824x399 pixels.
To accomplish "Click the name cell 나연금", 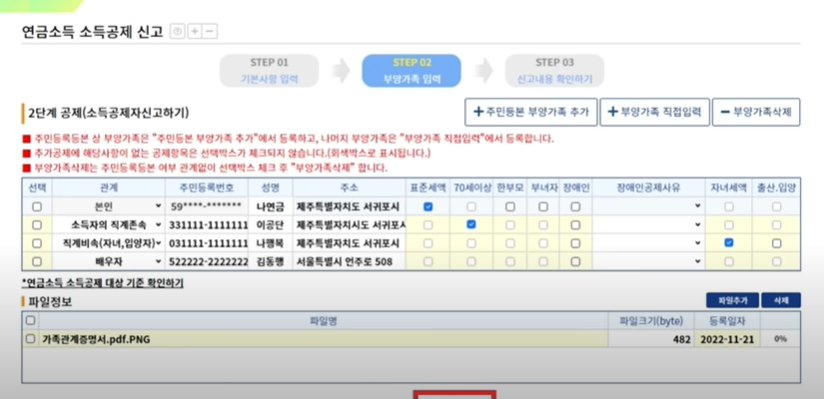I will pyautogui.click(x=270, y=207).
